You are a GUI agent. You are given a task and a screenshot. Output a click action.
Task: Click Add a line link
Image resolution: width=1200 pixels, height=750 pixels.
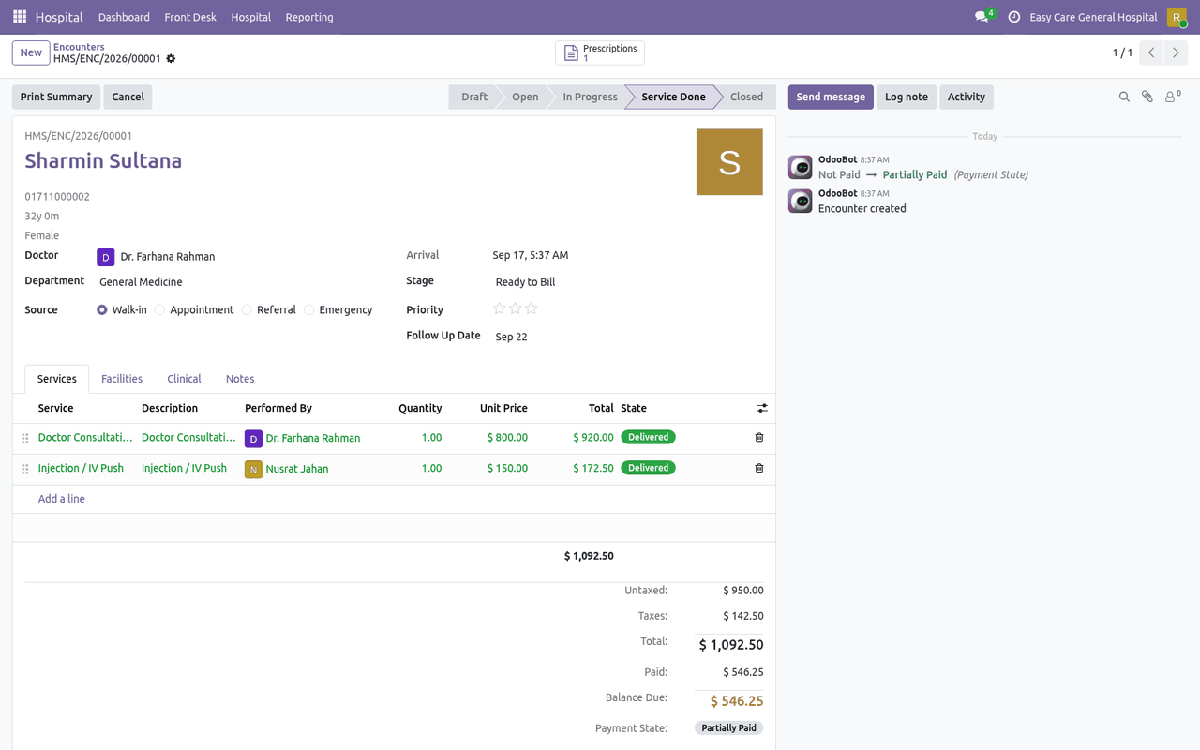[61, 499]
